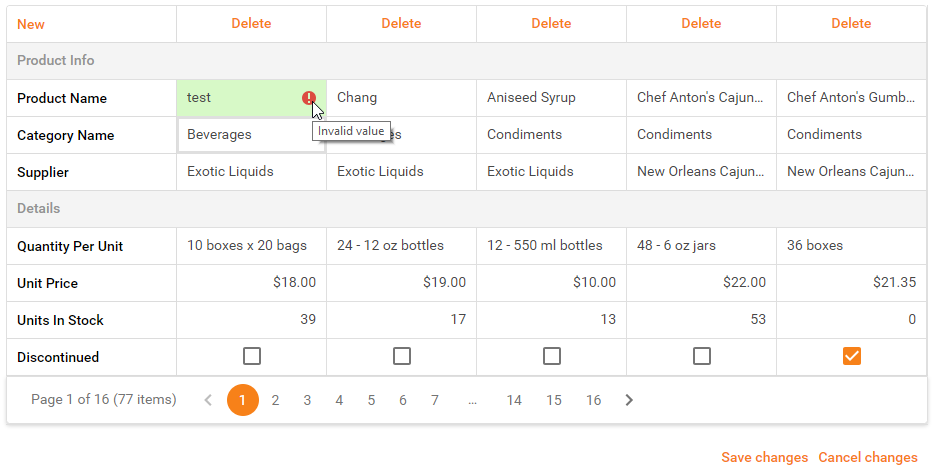
Task: Jump to page 16 in the pager
Action: [x=593, y=400]
